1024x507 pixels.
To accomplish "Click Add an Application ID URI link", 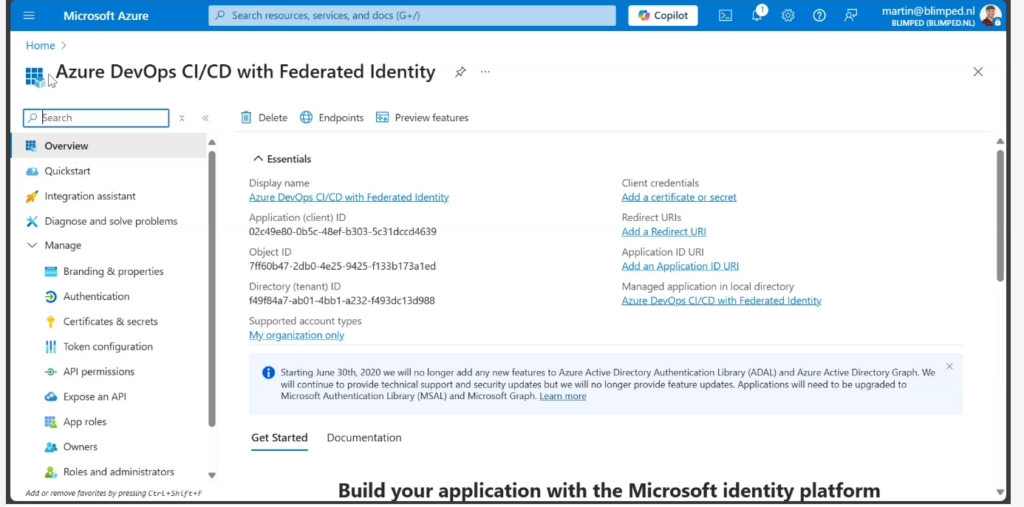I will coord(680,267).
